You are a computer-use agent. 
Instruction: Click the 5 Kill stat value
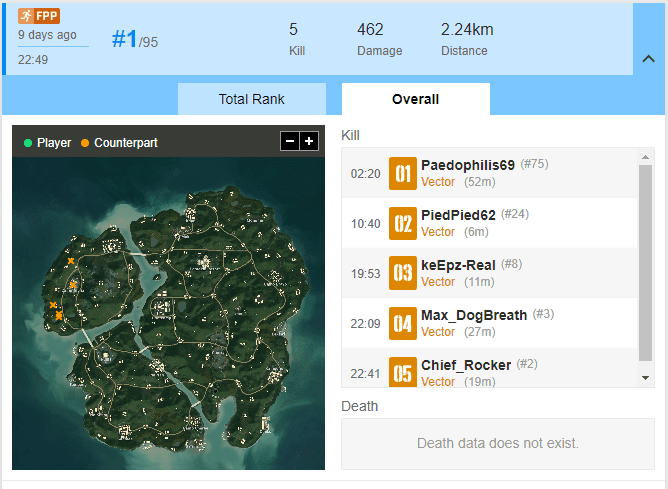[x=293, y=30]
